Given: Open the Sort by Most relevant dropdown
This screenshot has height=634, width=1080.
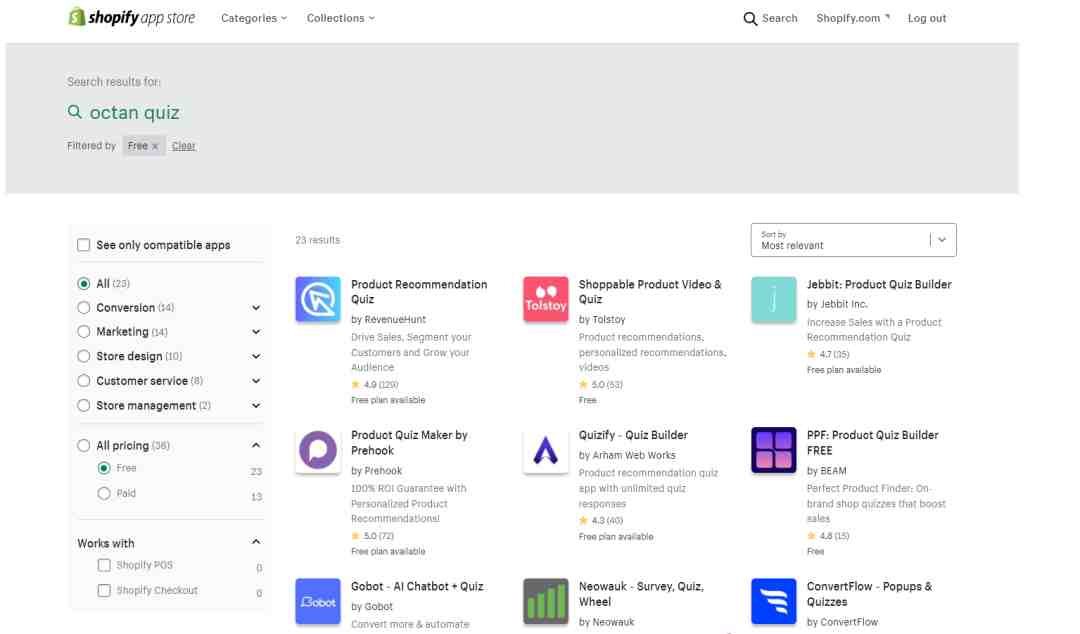Looking at the screenshot, I should [853, 240].
